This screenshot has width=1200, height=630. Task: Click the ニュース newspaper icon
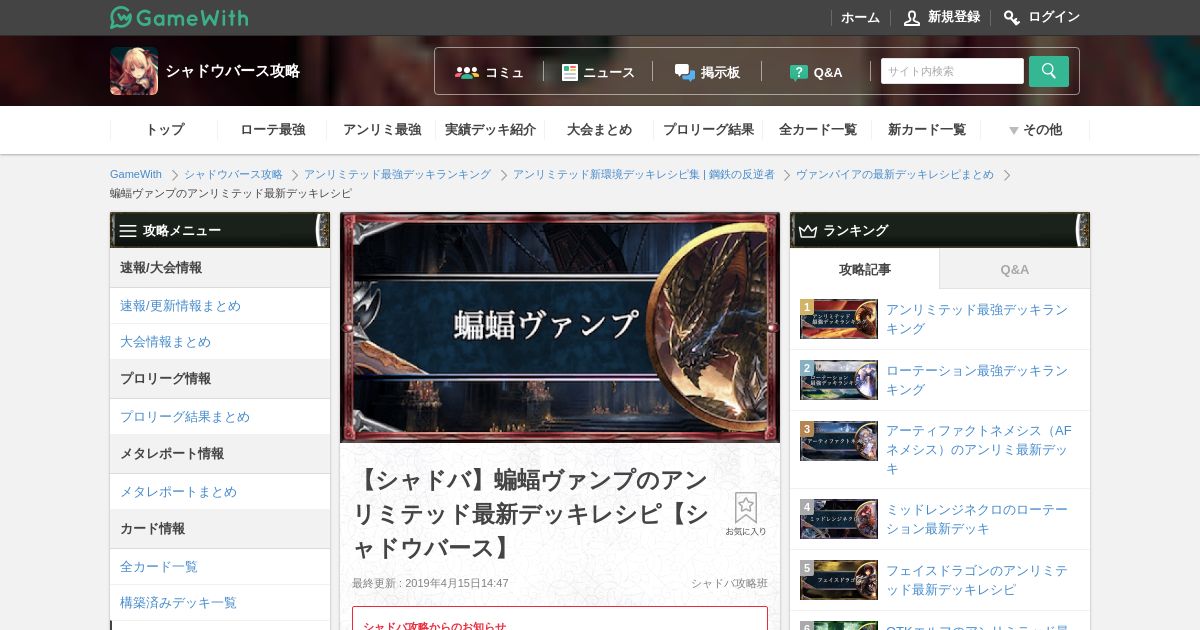[570, 72]
